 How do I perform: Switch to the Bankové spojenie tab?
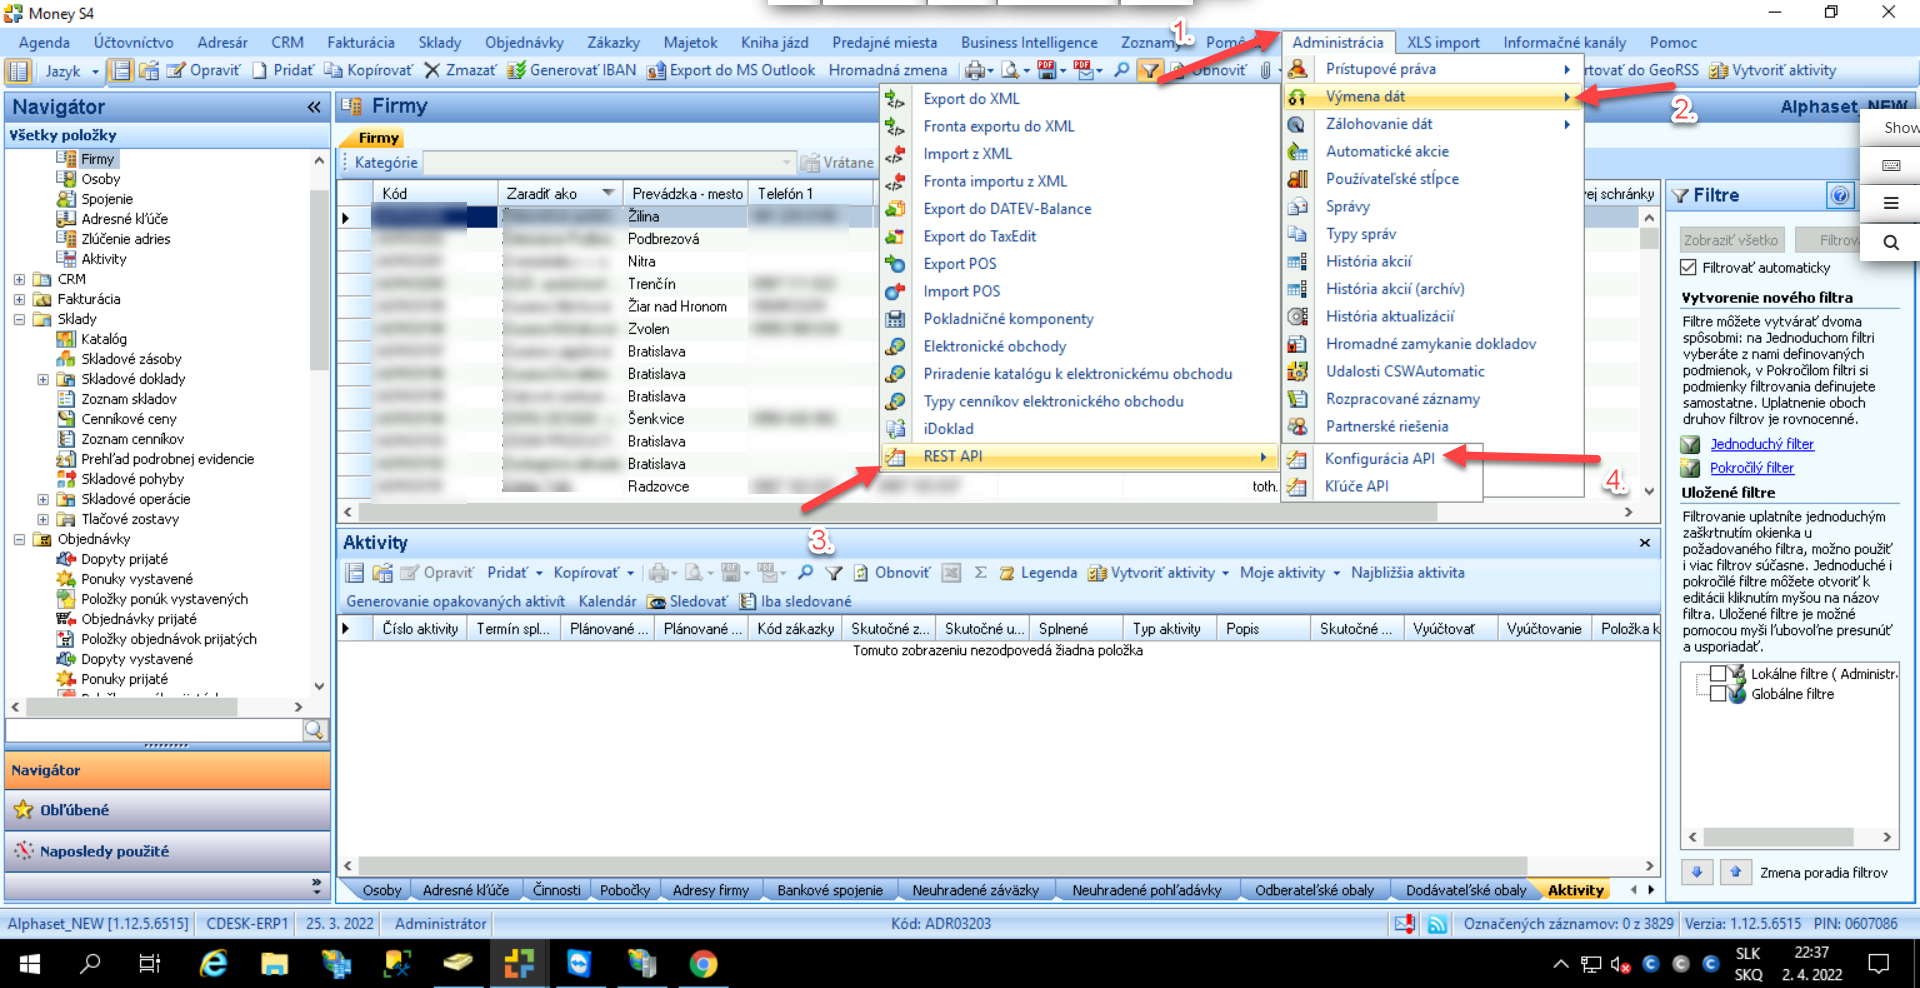coord(830,890)
